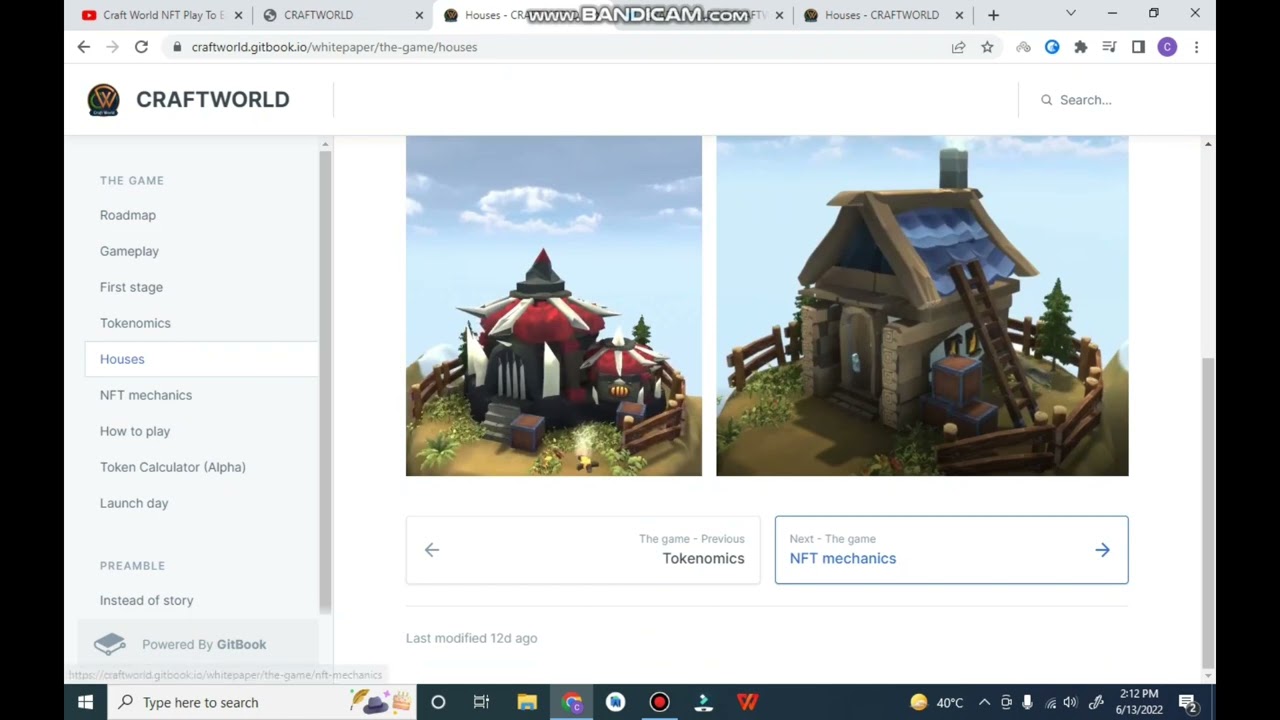Open Gameplay in the sidebar
Viewport: 1280px width, 720px height.
tap(129, 251)
